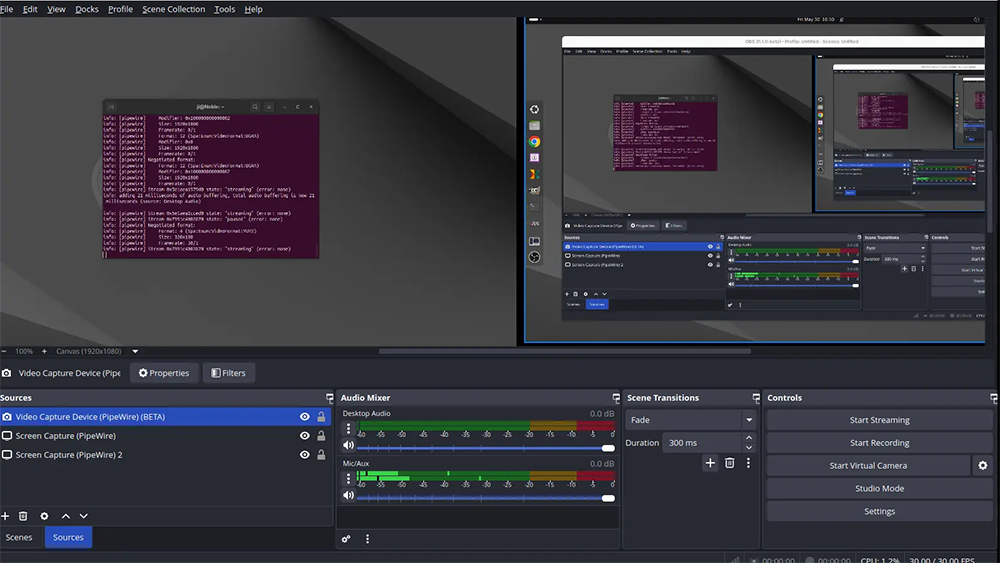This screenshot has width=1000, height=563.
Task: Click the 100% zoom level text
Action: click(x=24, y=351)
